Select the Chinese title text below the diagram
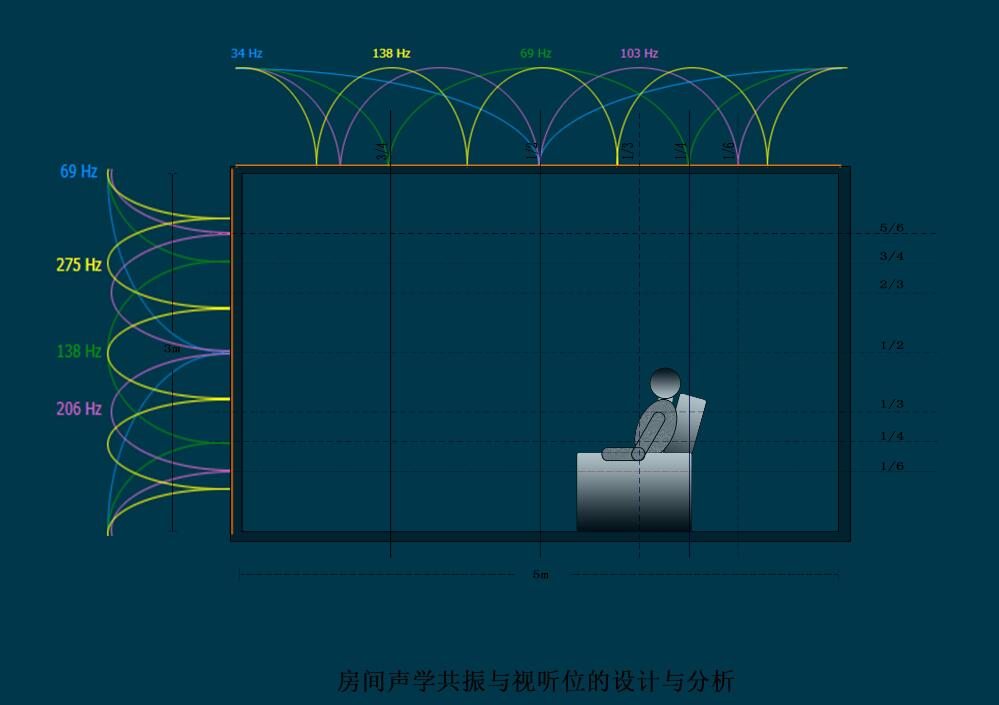 (x=535, y=681)
